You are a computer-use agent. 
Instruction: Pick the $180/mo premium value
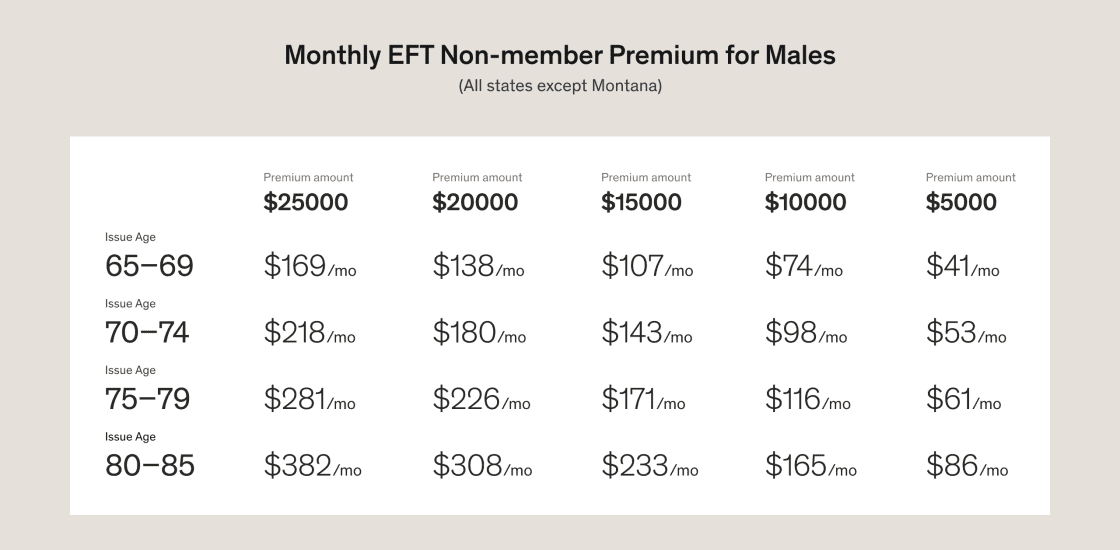479,333
